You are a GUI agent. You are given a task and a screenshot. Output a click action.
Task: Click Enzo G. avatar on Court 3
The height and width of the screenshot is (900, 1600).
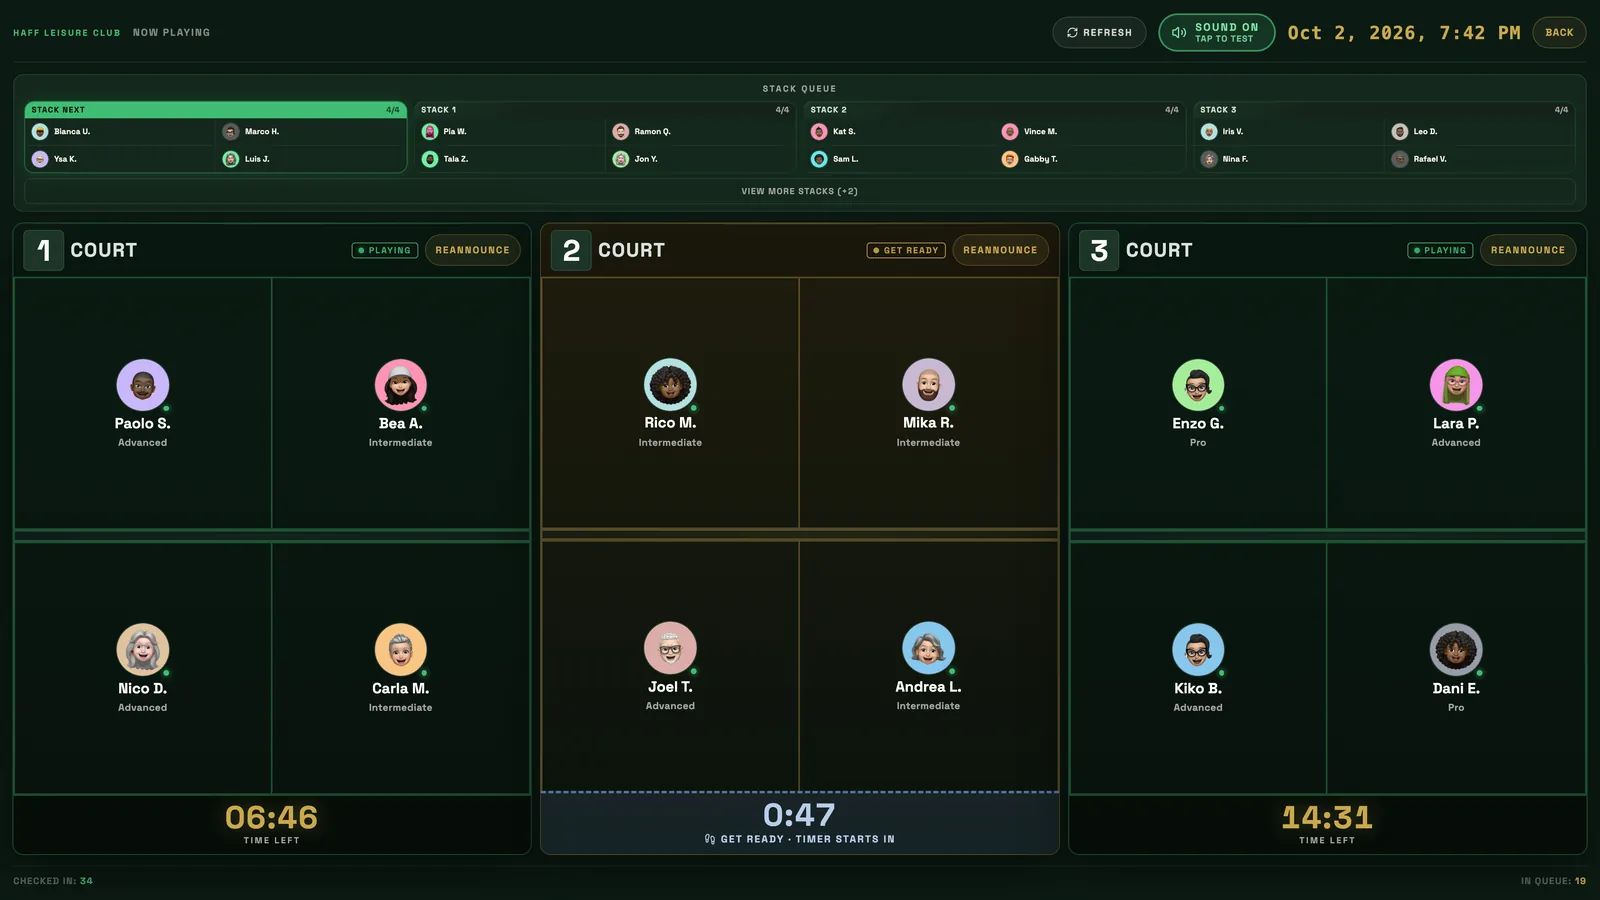click(x=1198, y=385)
